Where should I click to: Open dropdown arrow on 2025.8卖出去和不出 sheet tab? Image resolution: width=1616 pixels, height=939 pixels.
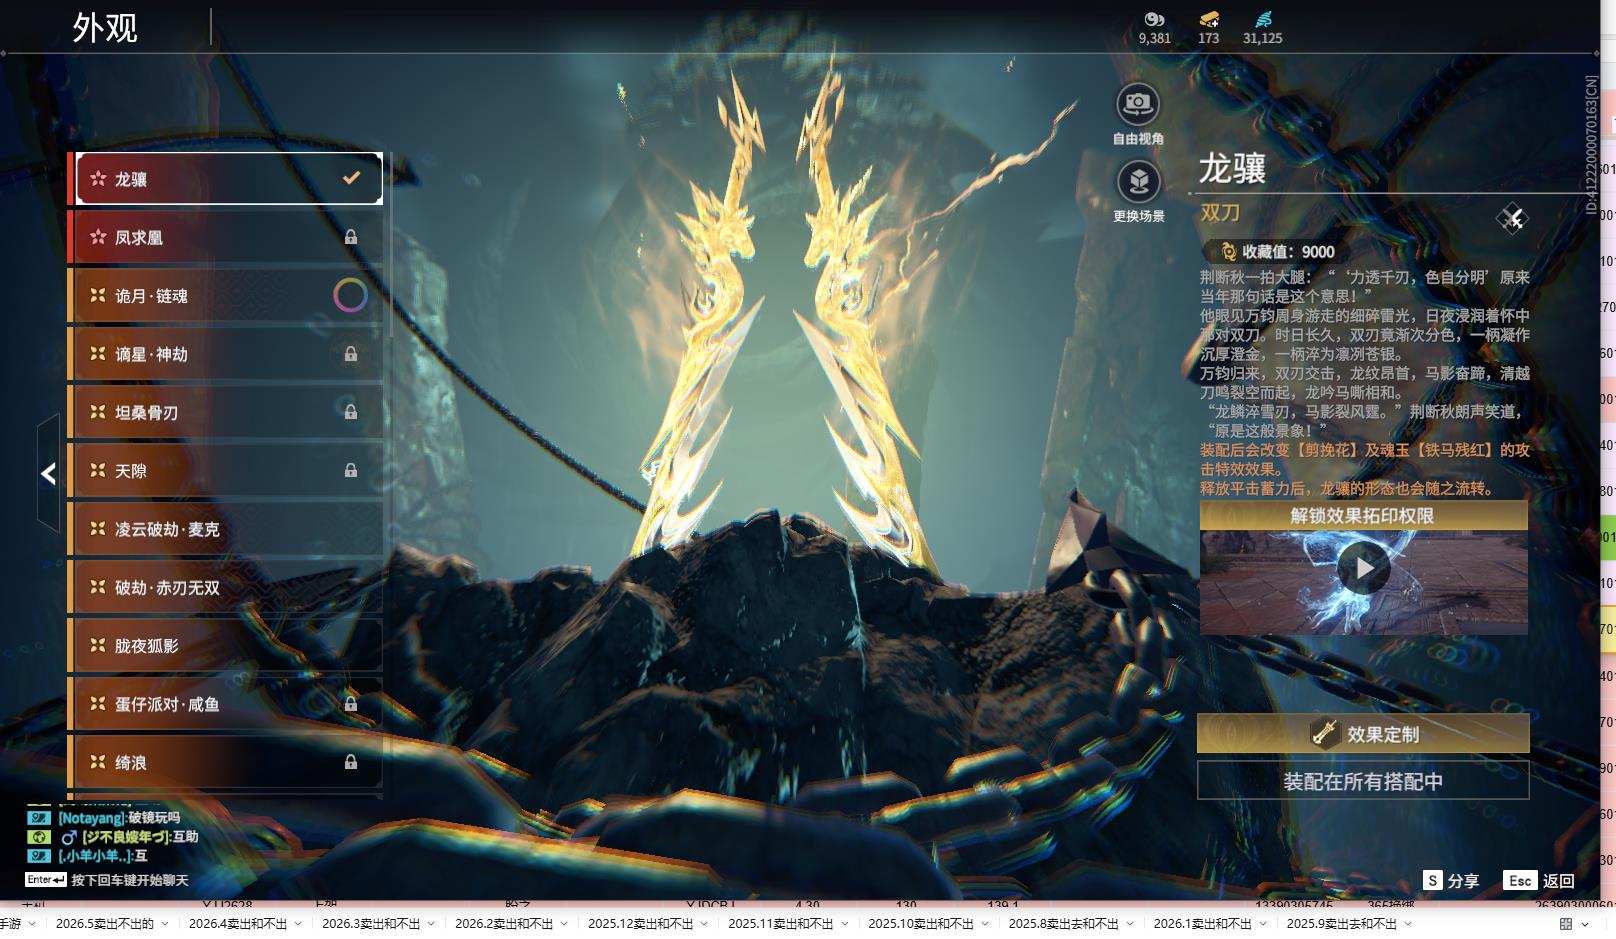pos(1130,924)
